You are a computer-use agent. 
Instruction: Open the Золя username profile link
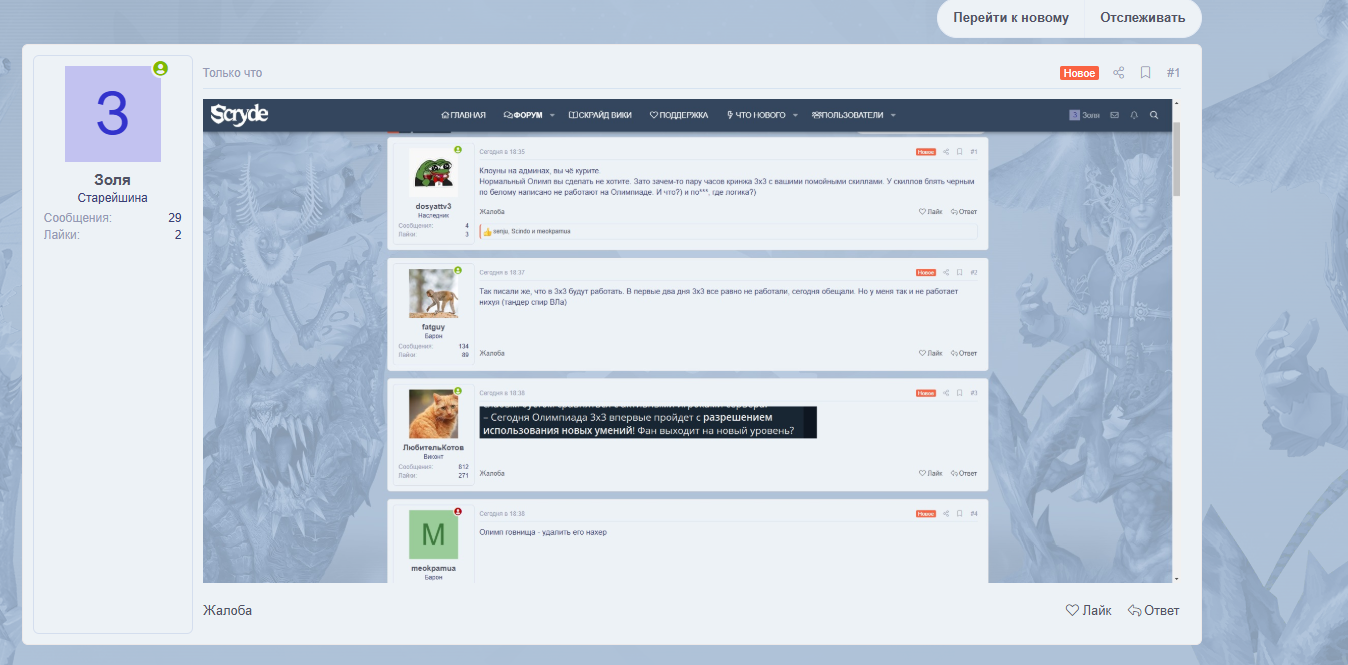(112, 180)
